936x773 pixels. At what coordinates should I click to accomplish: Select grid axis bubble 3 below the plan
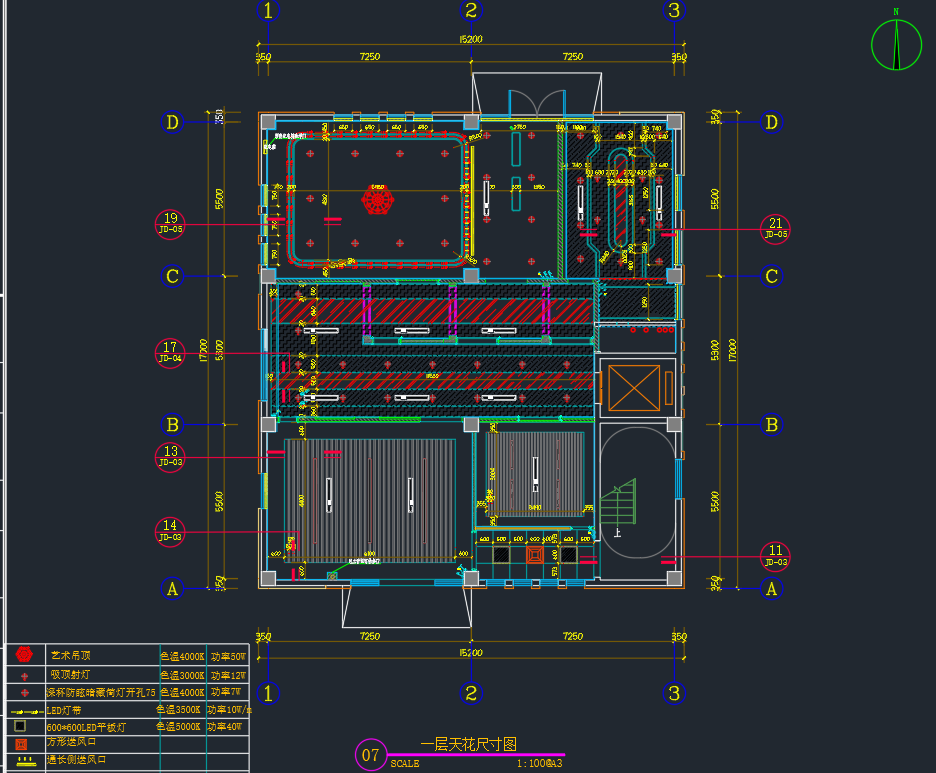tap(675, 693)
